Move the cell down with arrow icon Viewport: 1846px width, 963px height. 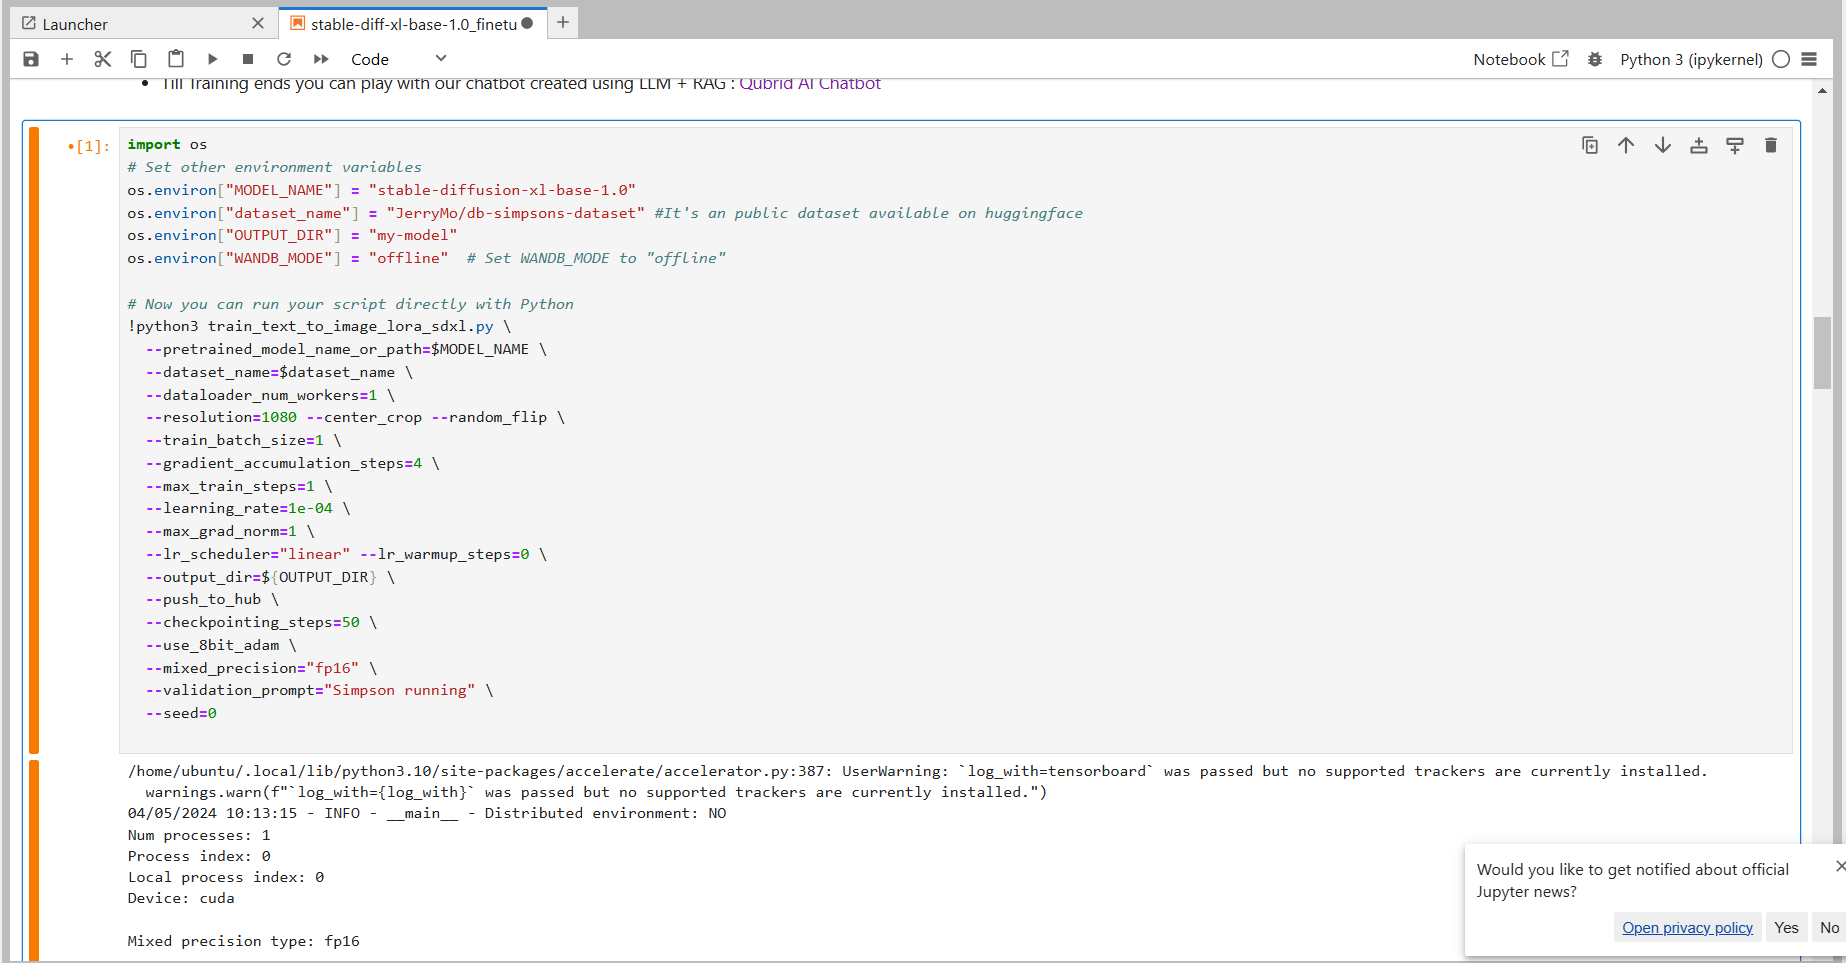1663,145
